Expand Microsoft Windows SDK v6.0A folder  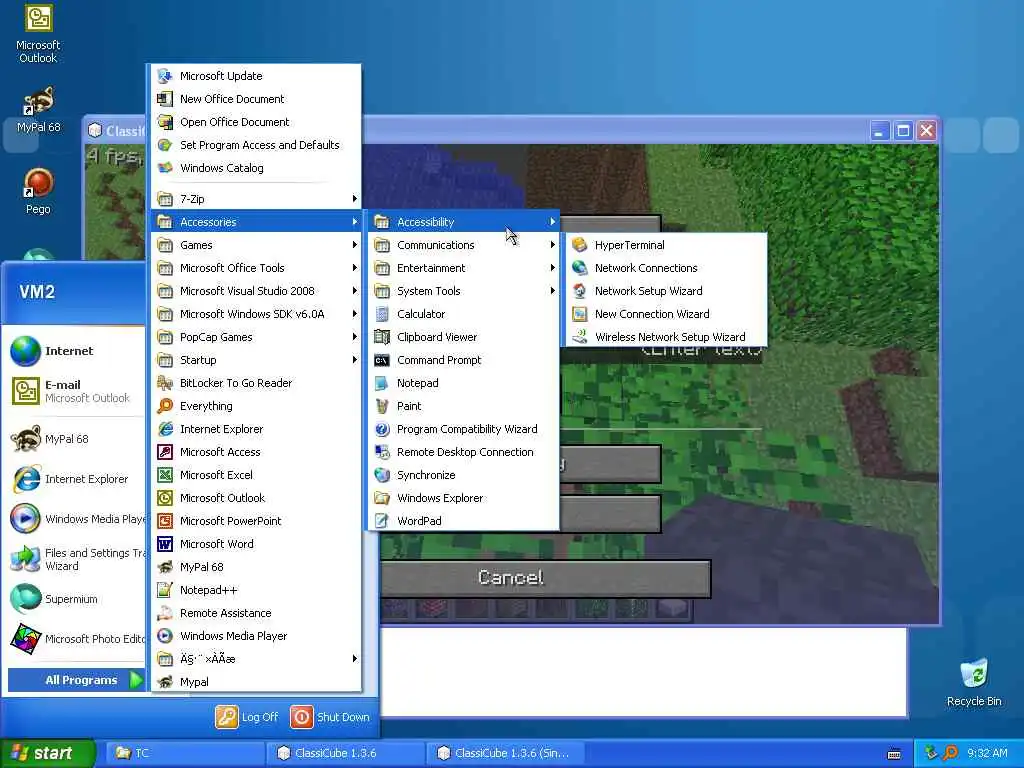click(x=256, y=314)
